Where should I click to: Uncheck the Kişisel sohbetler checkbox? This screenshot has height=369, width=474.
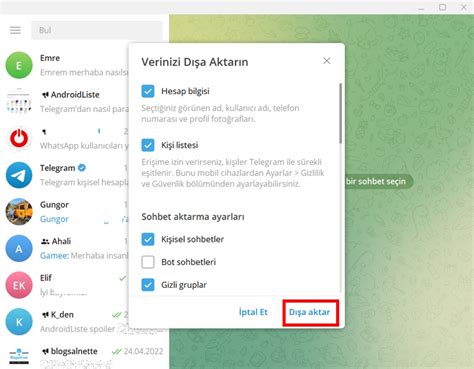pyautogui.click(x=148, y=239)
